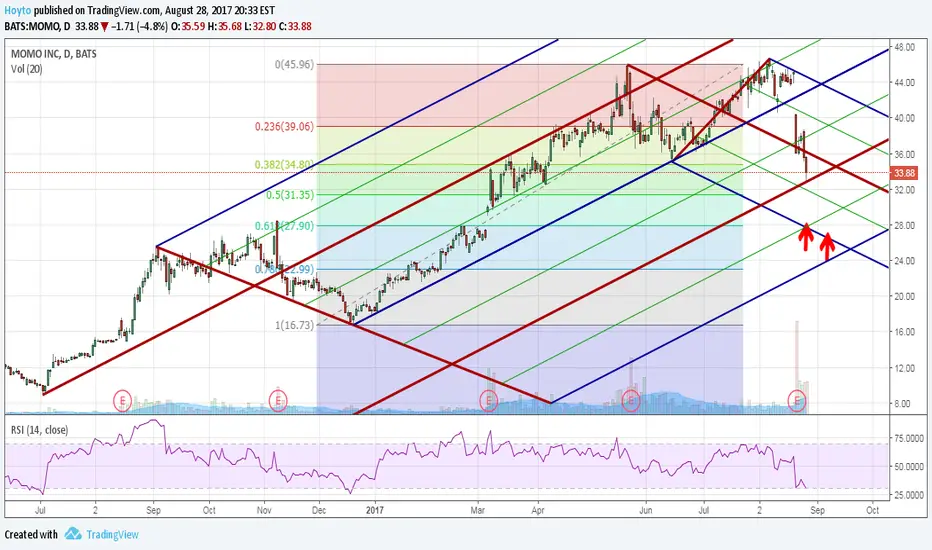
Task: Click the 25.0000 RSI axis label
Action: click(x=909, y=495)
